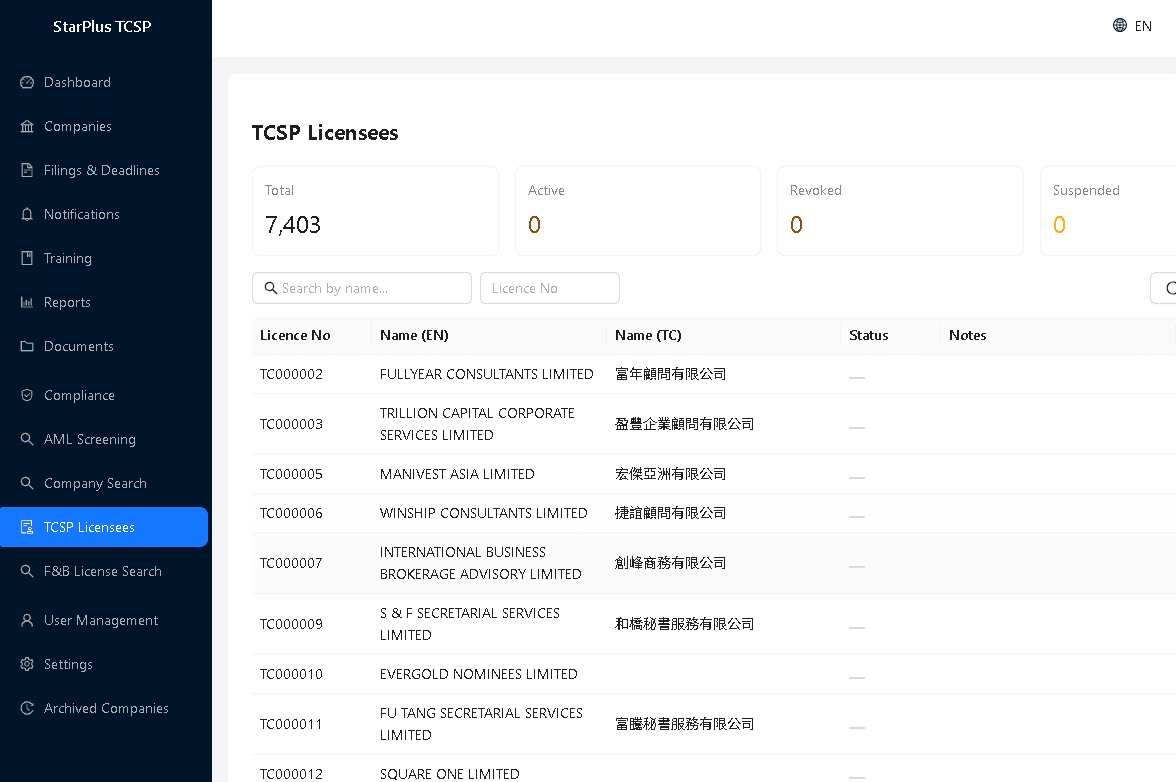Click the Dashboard gauge icon
The height and width of the screenshot is (782, 1176).
(x=27, y=82)
